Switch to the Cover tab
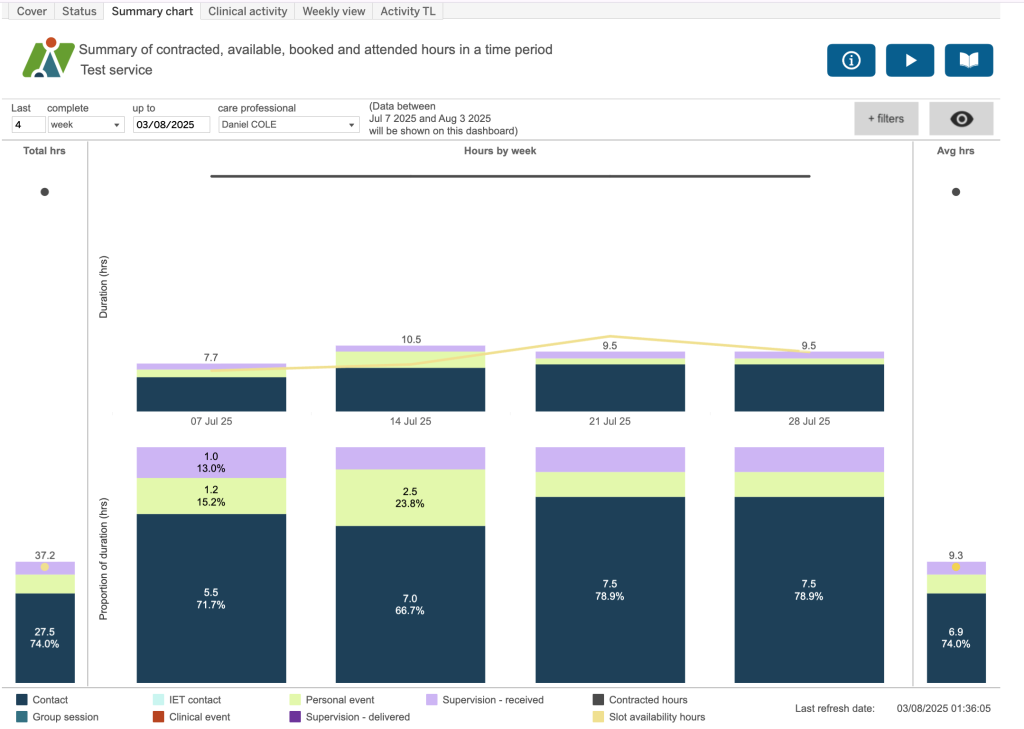This screenshot has height=729, width=1024. pos(31,11)
